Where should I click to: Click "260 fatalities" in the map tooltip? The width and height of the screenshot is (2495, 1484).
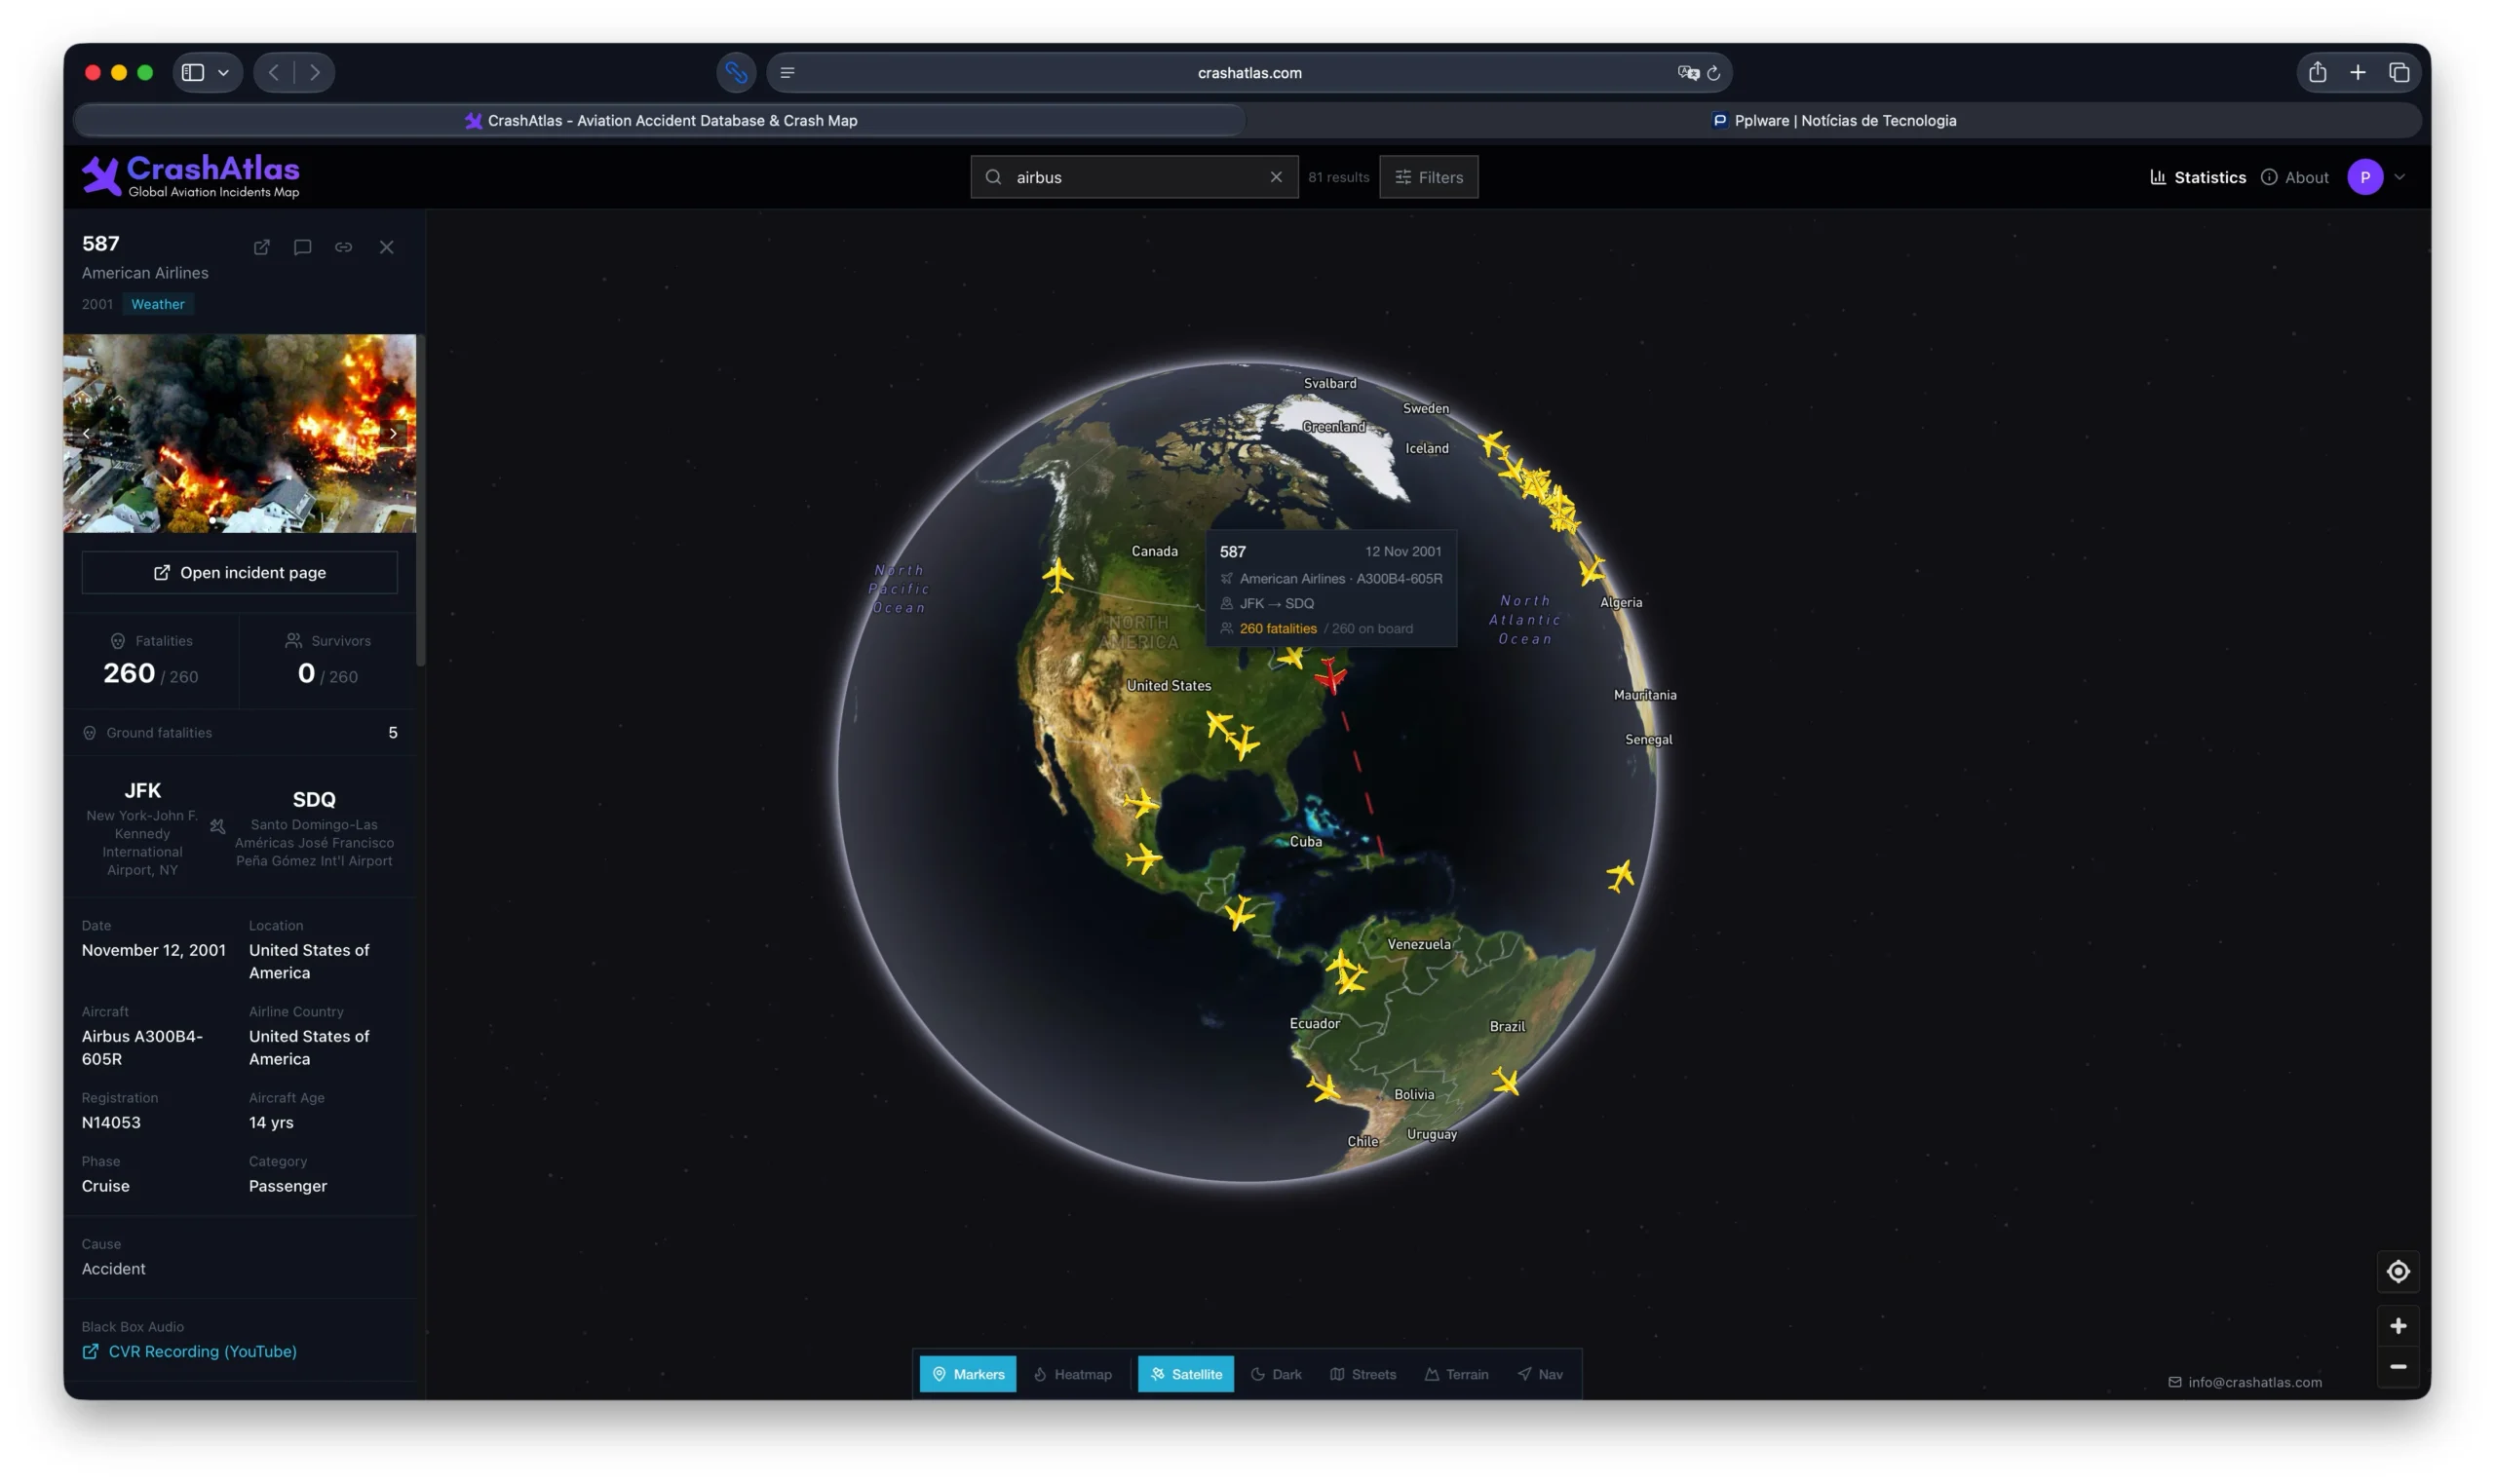click(x=1278, y=629)
